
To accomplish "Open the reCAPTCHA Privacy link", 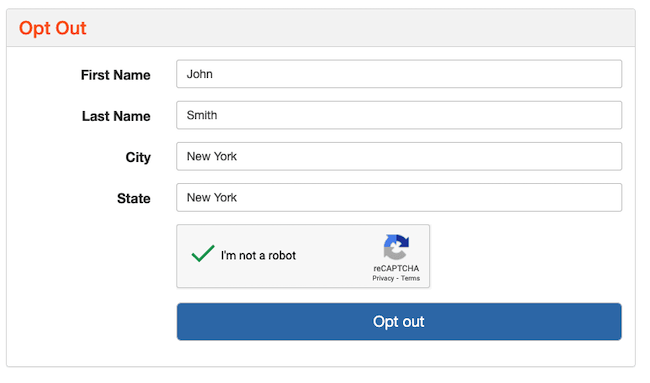I will (383, 278).
